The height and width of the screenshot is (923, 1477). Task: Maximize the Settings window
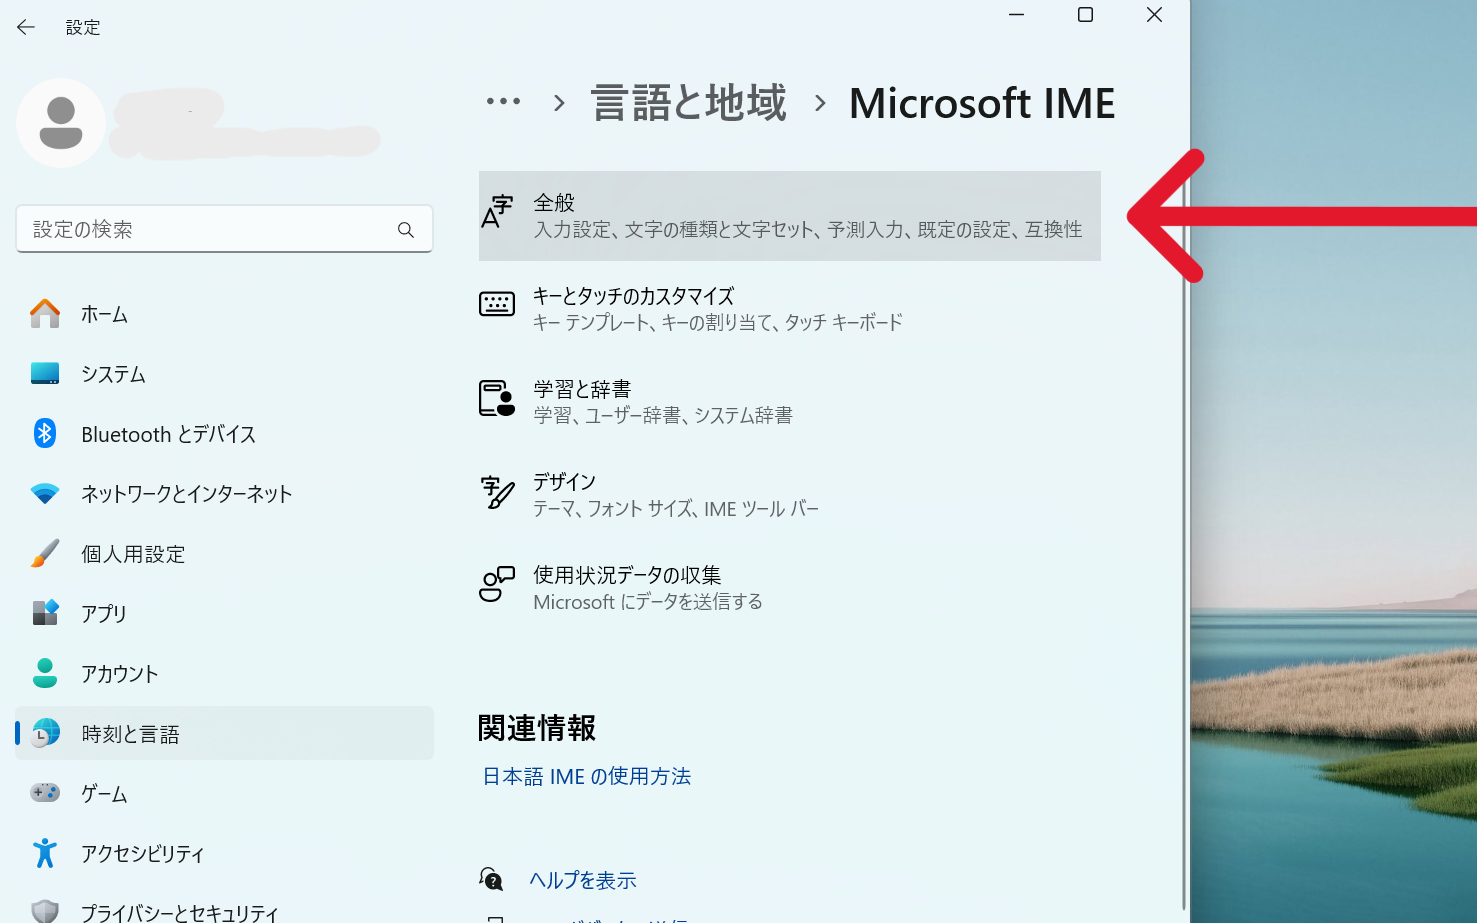click(x=1085, y=15)
